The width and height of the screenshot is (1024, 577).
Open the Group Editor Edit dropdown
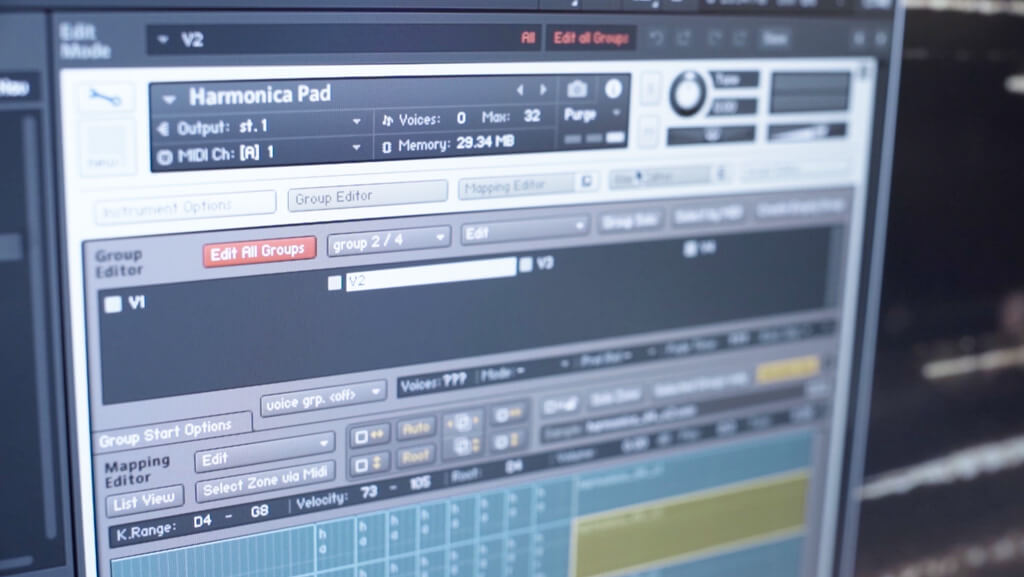[x=524, y=230]
